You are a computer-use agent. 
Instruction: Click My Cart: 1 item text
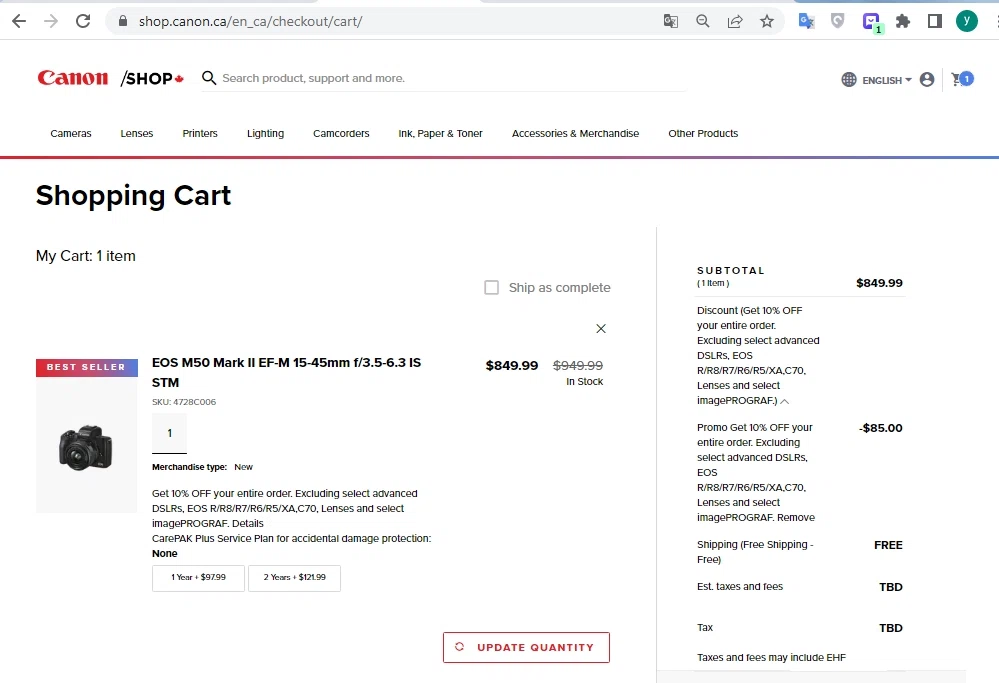(x=85, y=256)
